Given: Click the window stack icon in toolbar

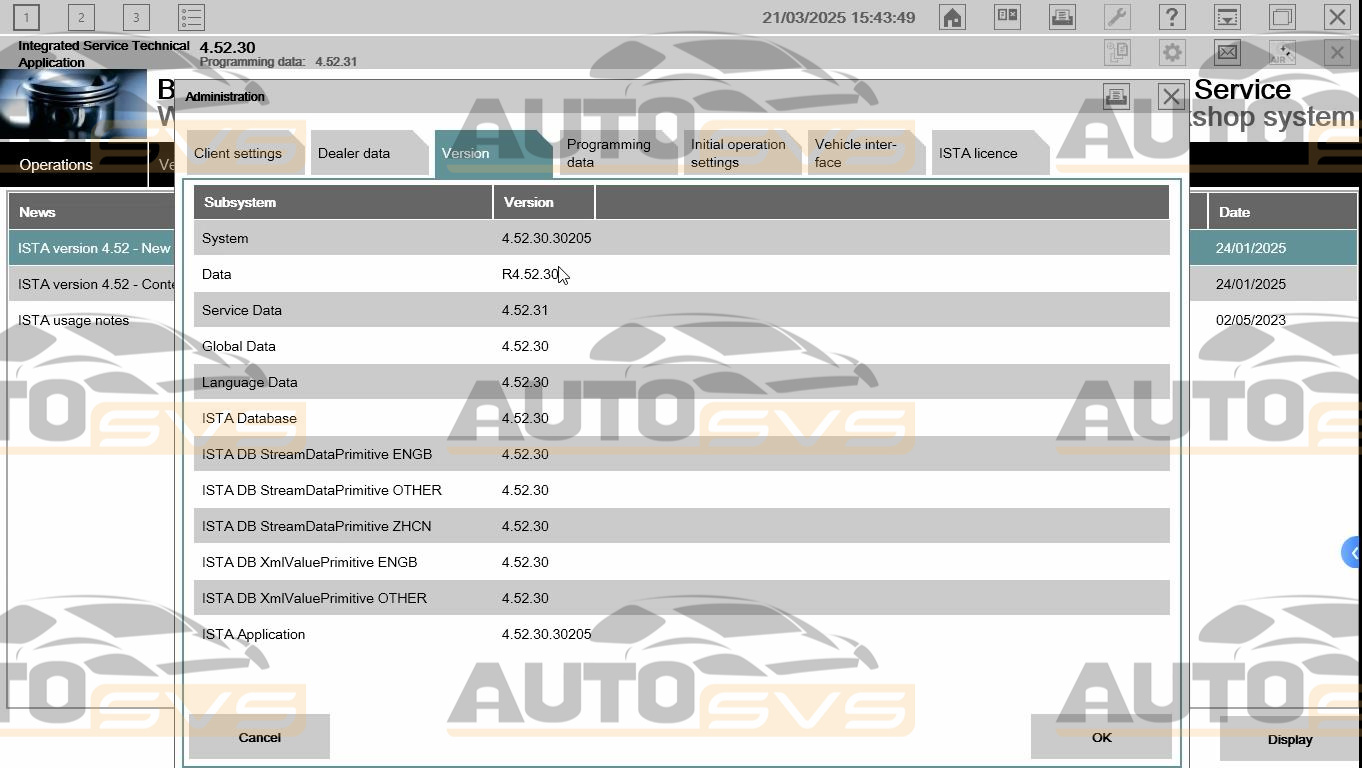Looking at the screenshot, I should tap(1282, 17).
